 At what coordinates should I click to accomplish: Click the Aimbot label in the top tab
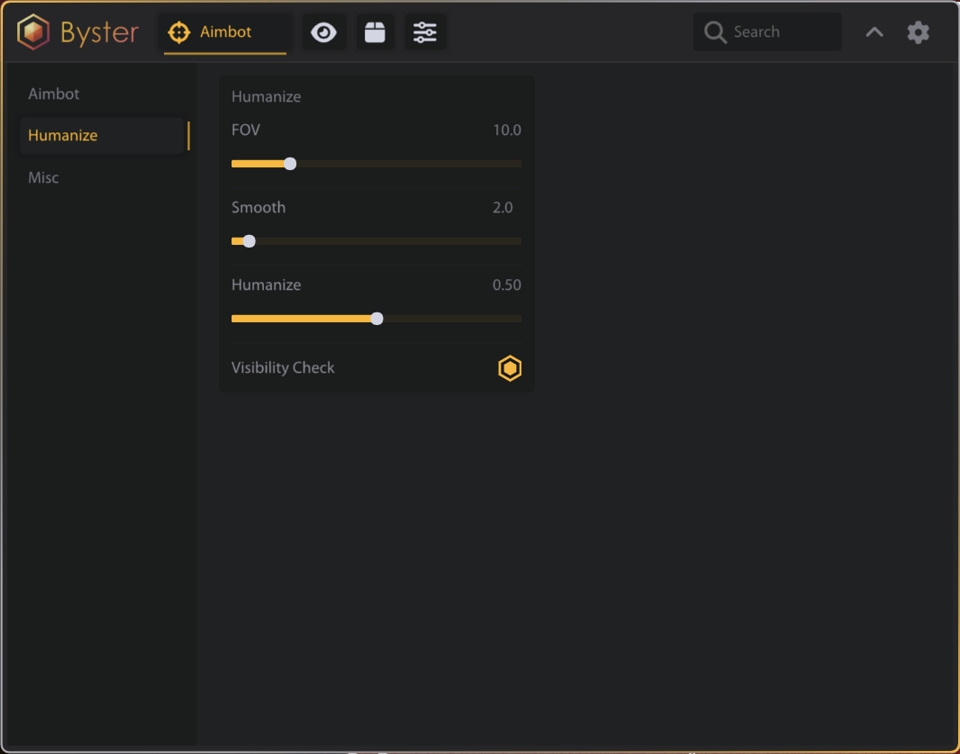[x=226, y=32]
